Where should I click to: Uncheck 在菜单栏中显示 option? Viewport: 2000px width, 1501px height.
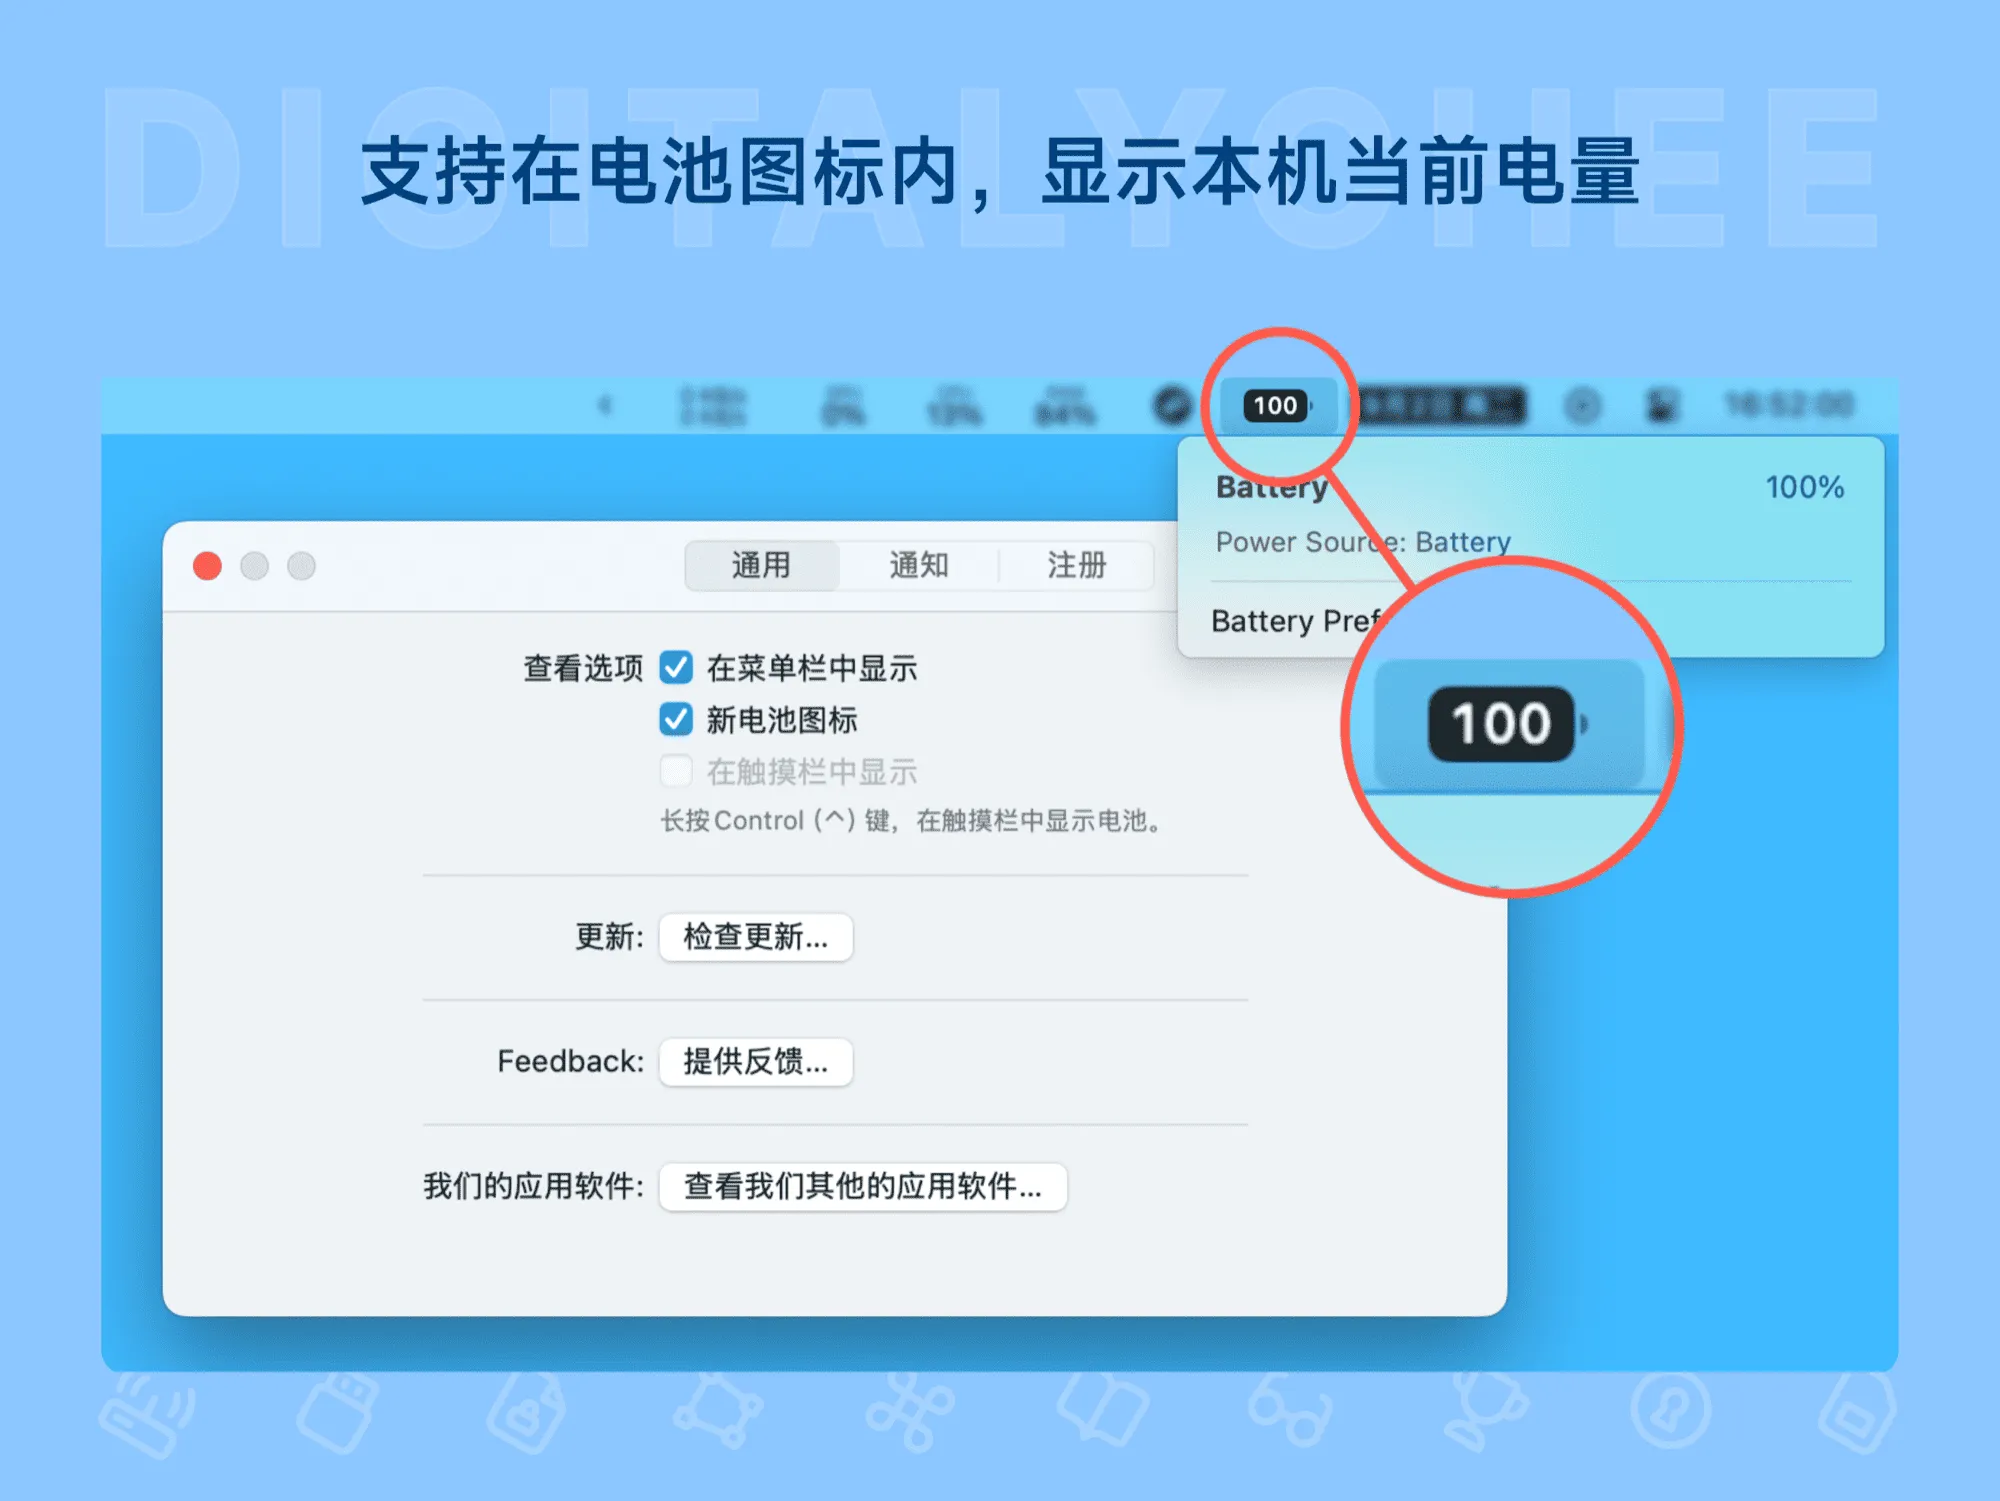pyautogui.click(x=677, y=669)
